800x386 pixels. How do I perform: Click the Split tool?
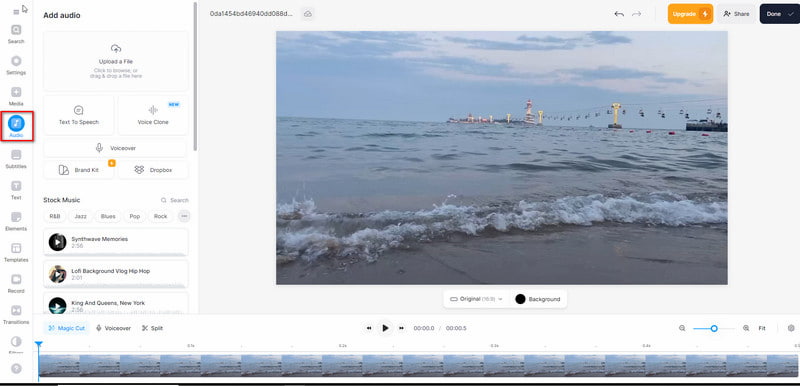click(x=152, y=328)
